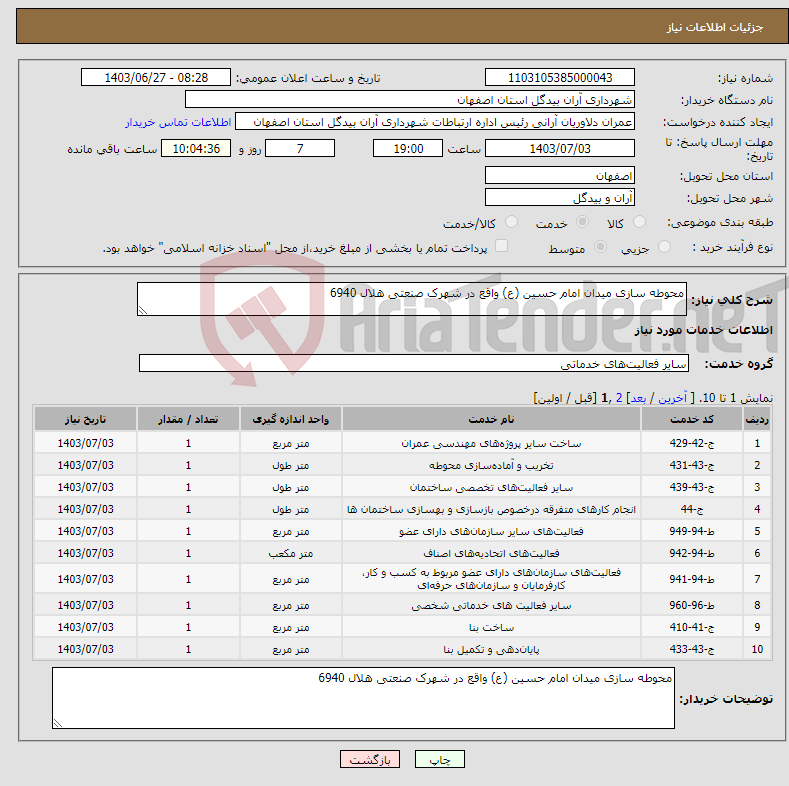Click the واحد اندازه گیری column header

(290, 419)
